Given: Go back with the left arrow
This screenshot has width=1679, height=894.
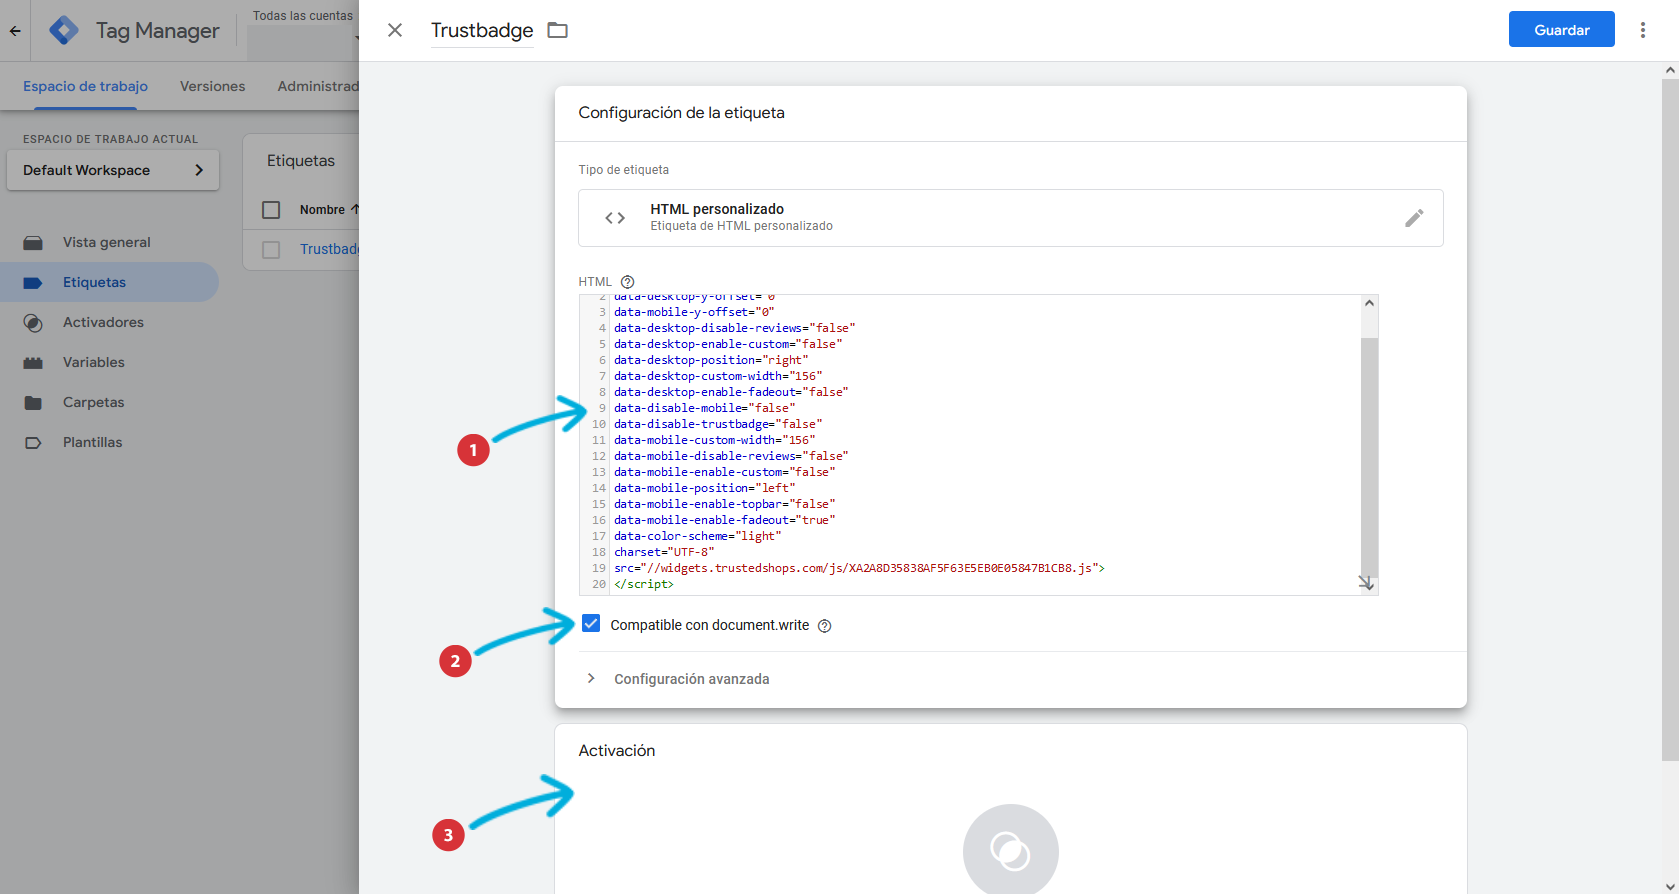Looking at the screenshot, I should (x=15, y=30).
